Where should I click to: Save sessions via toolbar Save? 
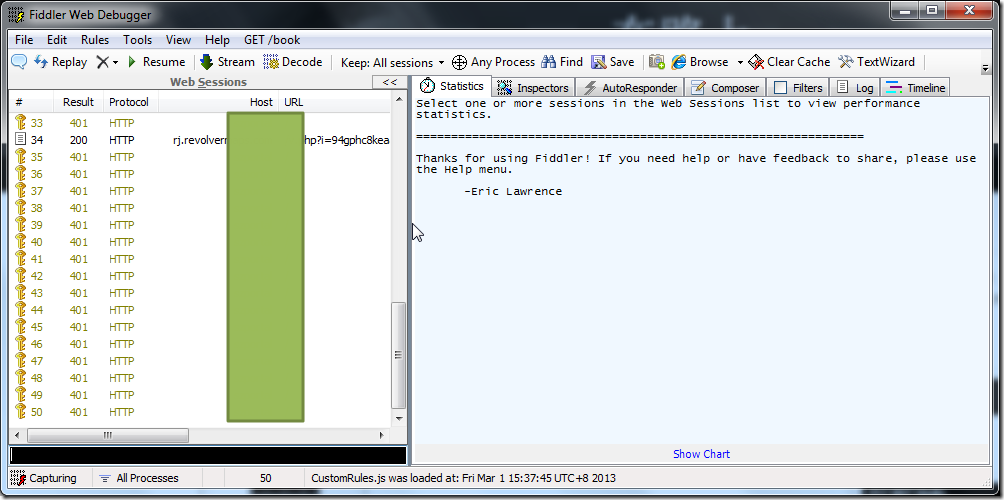pyautogui.click(x=612, y=62)
